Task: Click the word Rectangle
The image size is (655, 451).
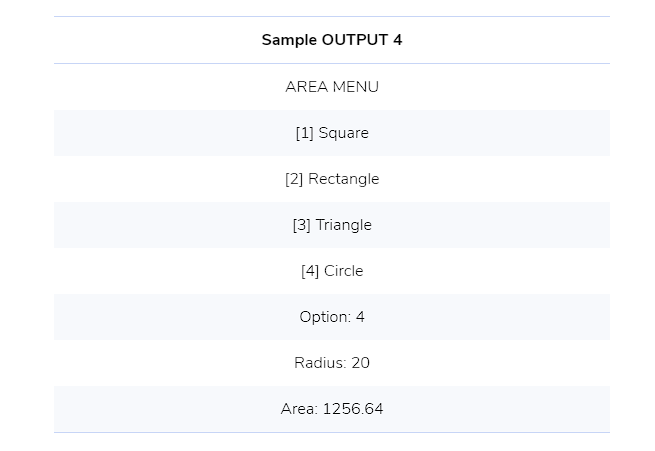Action: pyautogui.click(x=343, y=180)
